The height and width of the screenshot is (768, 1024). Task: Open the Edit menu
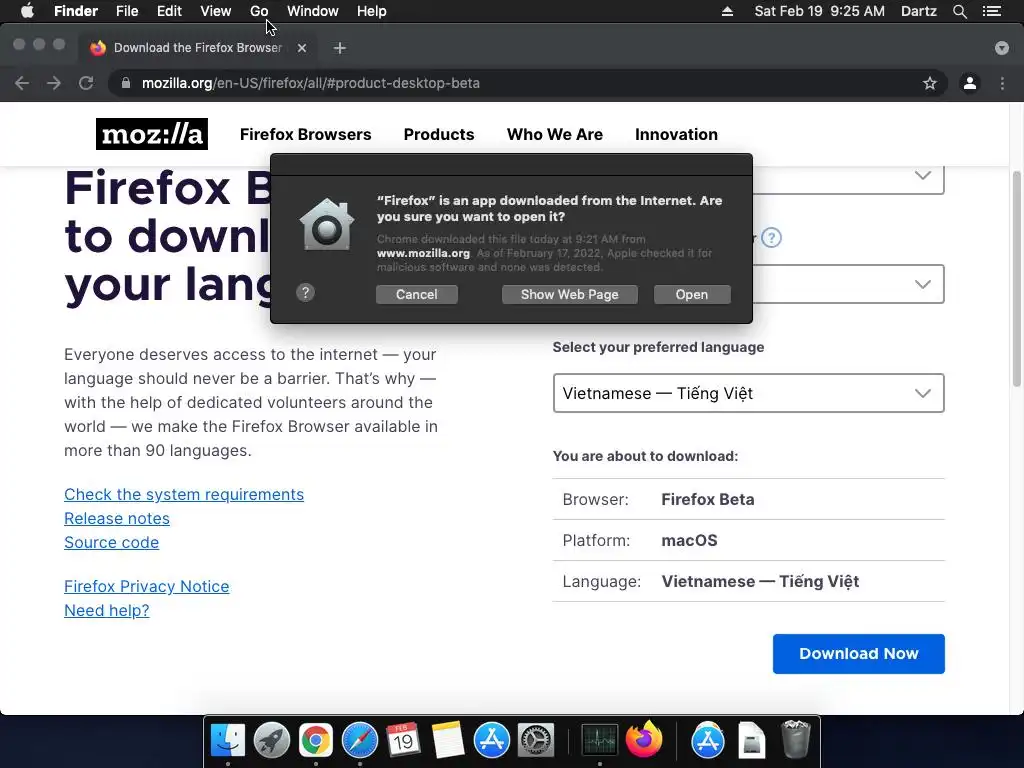coord(169,11)
